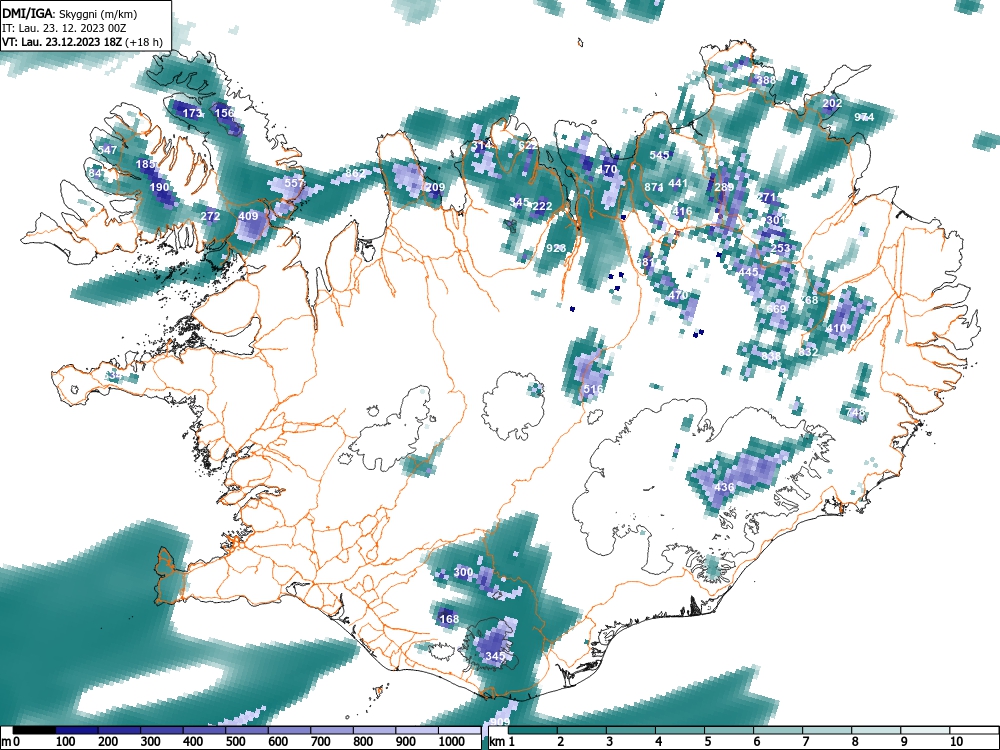
Task: Click the visibility value '547' on the map
Action: (107, 150)
